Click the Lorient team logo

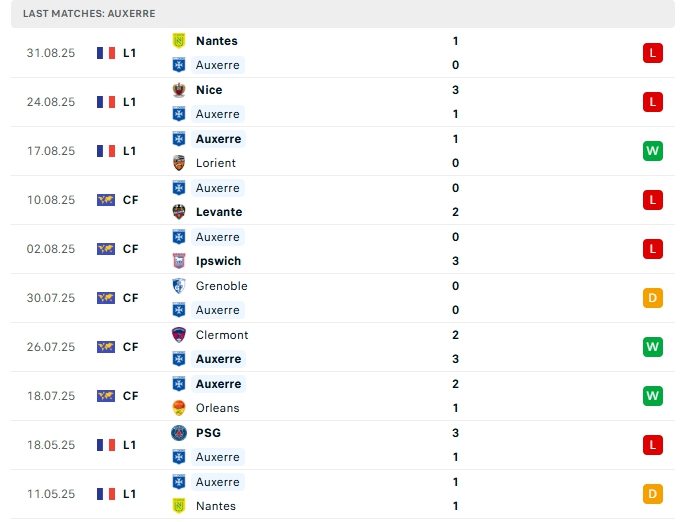[x=180, y=163]
